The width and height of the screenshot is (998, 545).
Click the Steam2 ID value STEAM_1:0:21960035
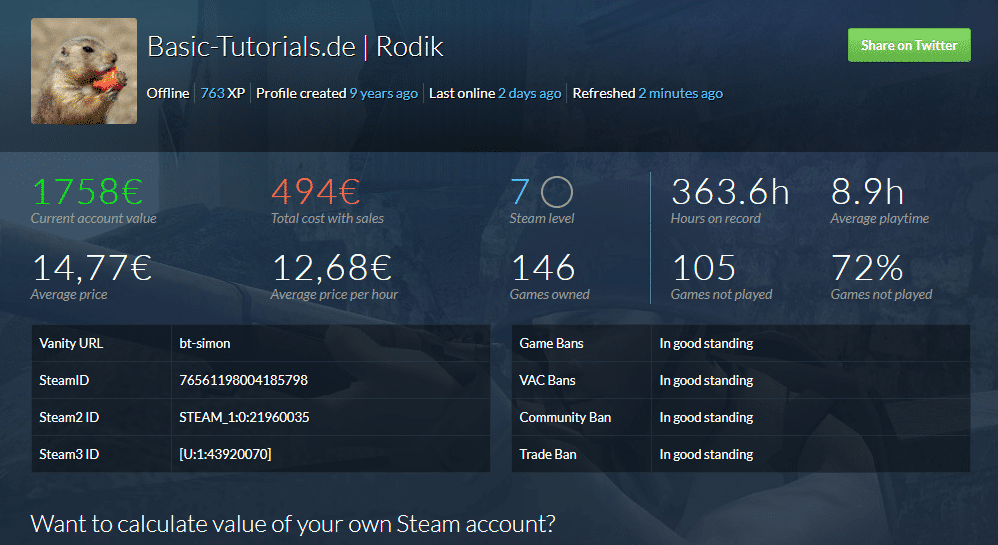[x=244, y=417]
